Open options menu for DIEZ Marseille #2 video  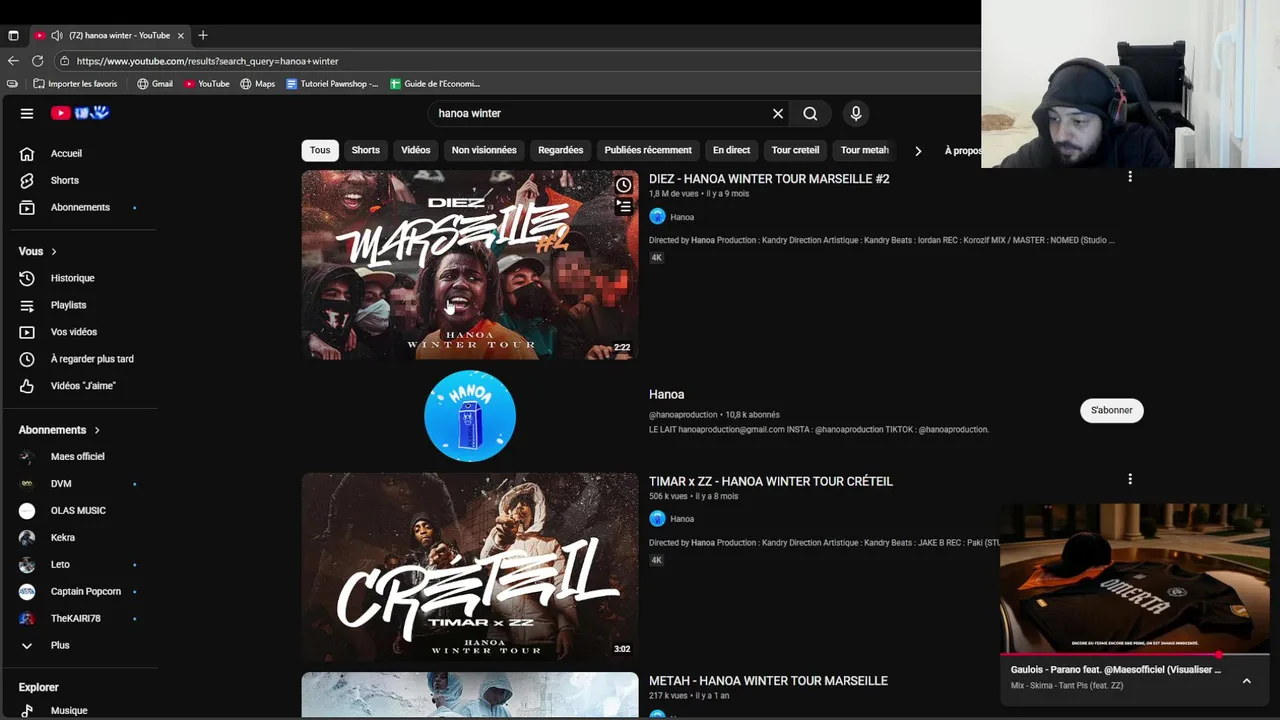tap(1130, 177)
